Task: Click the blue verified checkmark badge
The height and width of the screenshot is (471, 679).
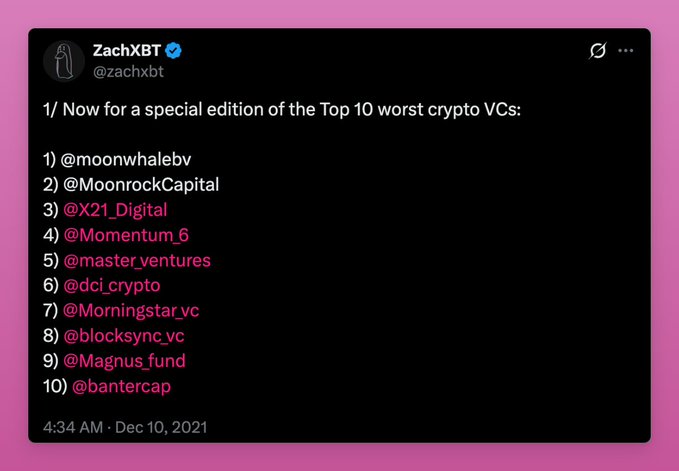Action: 174,51
